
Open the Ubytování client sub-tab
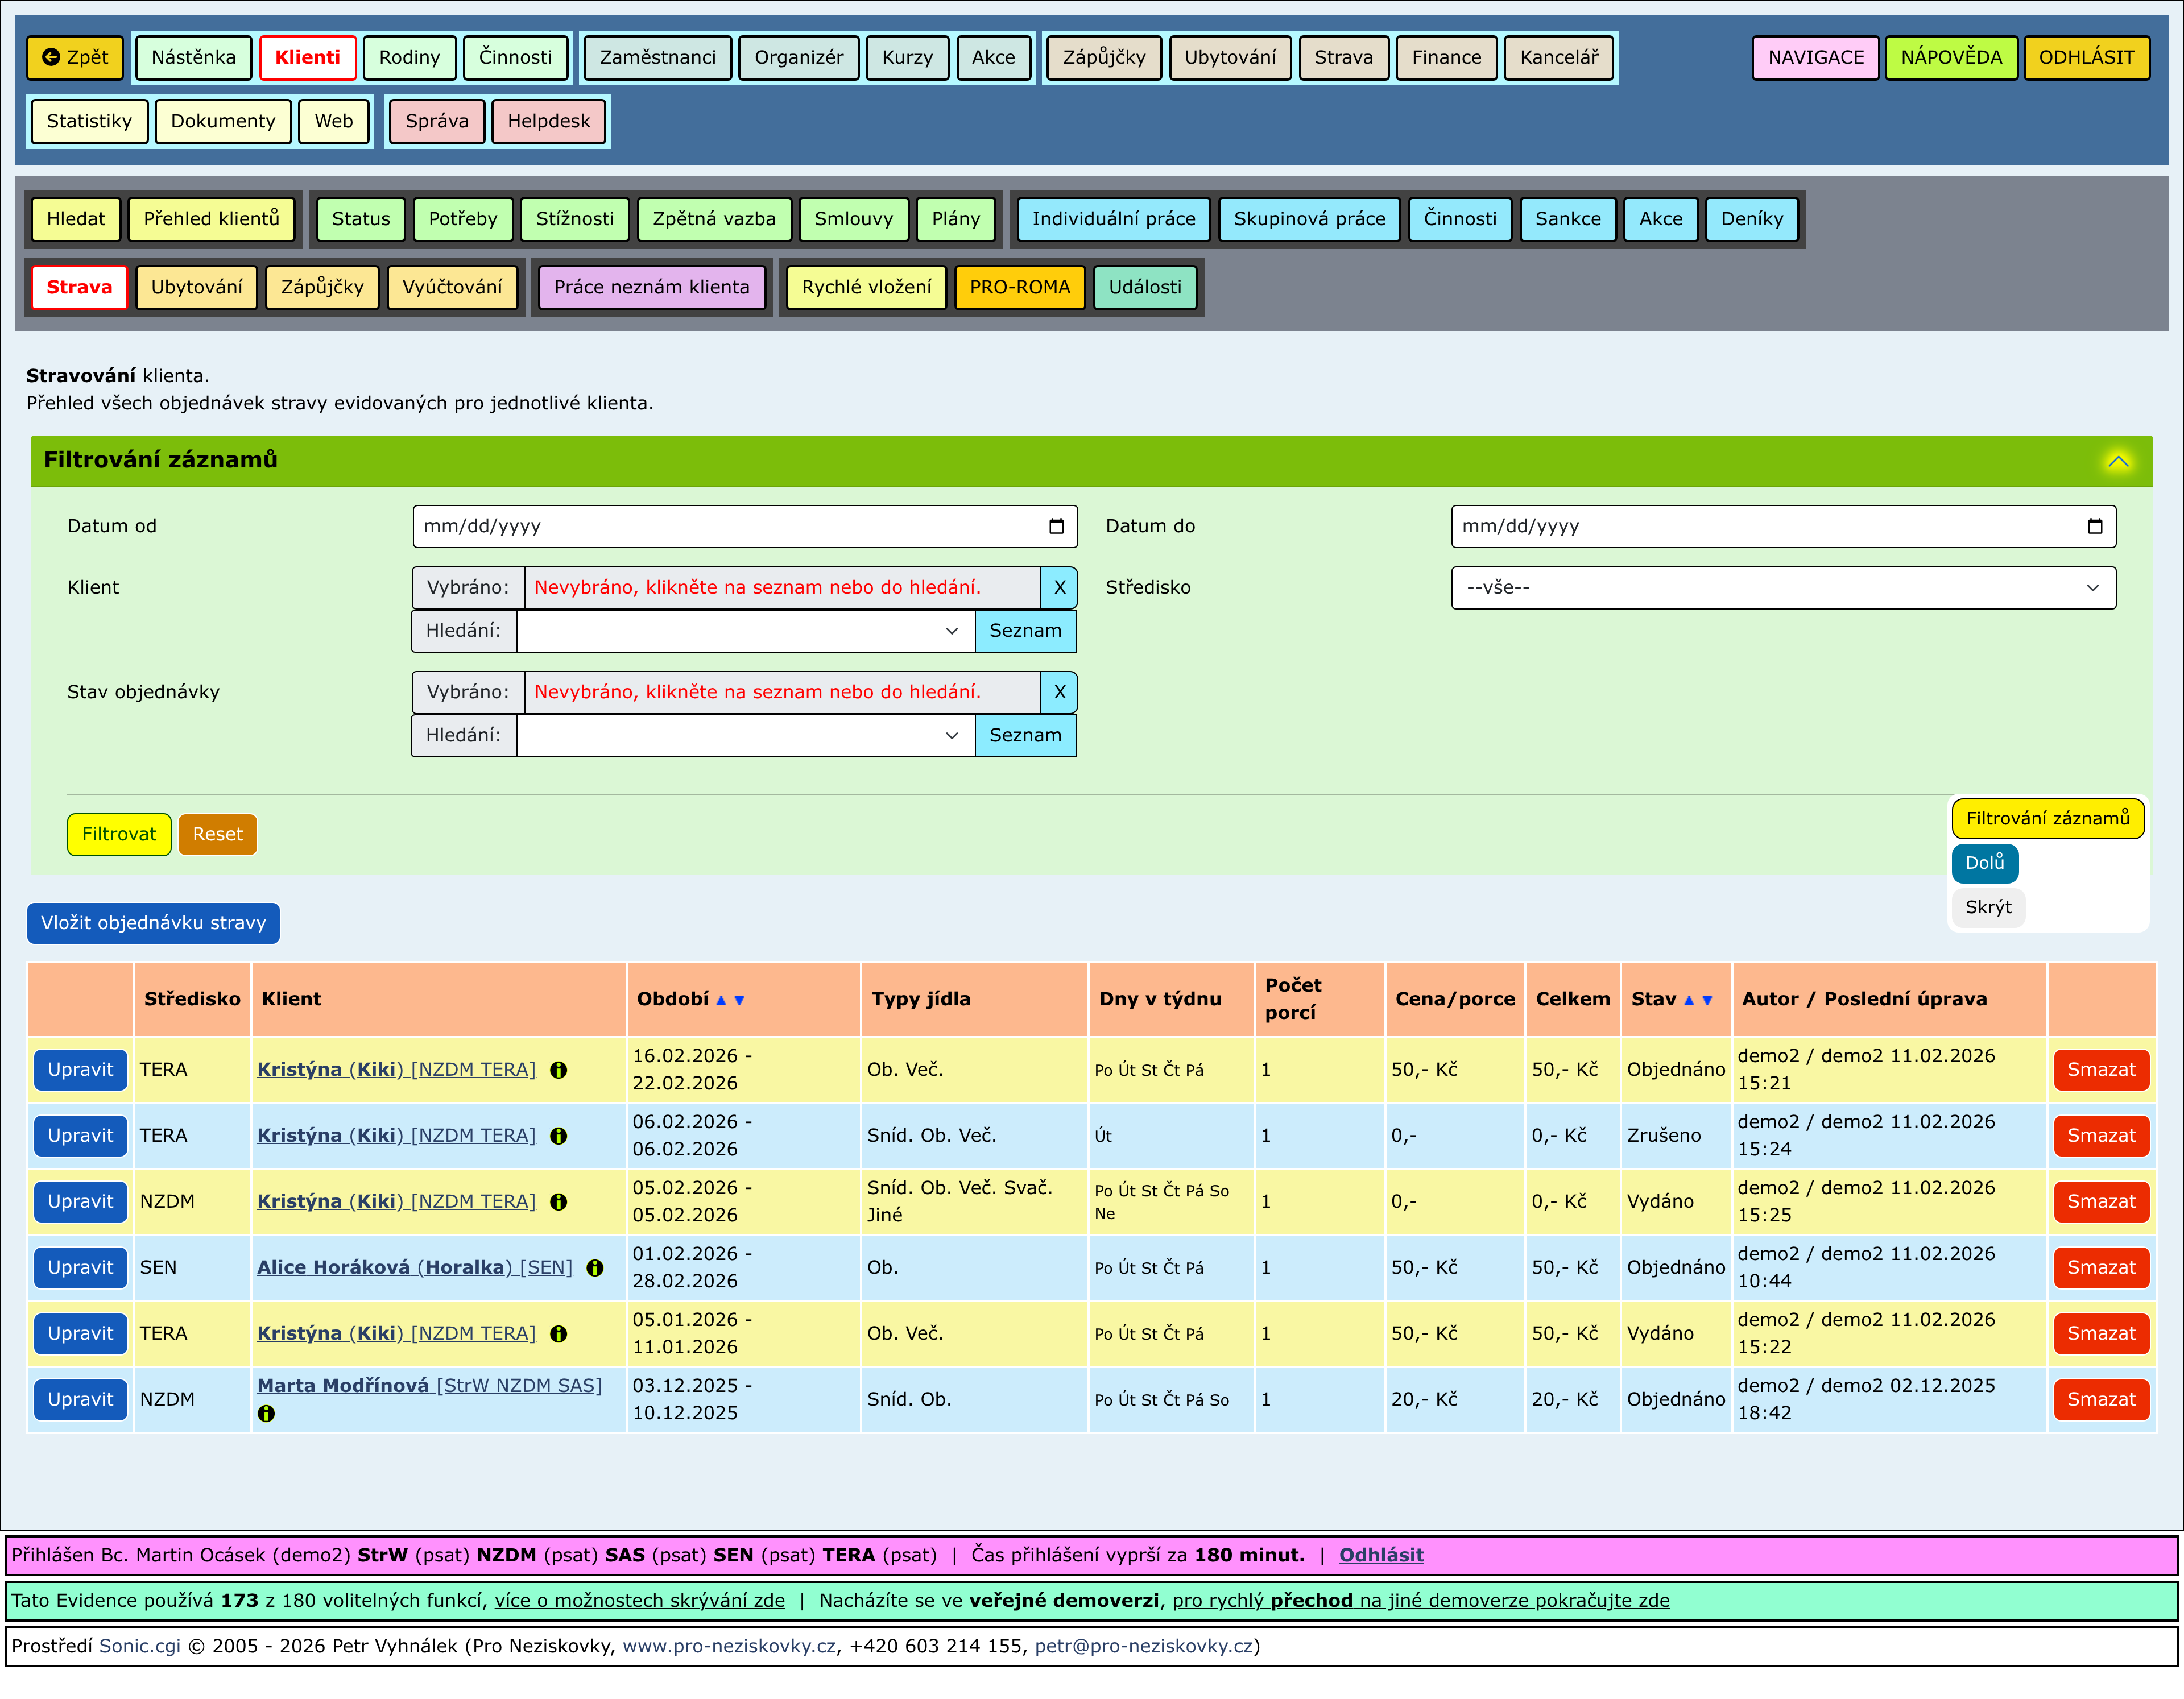(196, 287)
